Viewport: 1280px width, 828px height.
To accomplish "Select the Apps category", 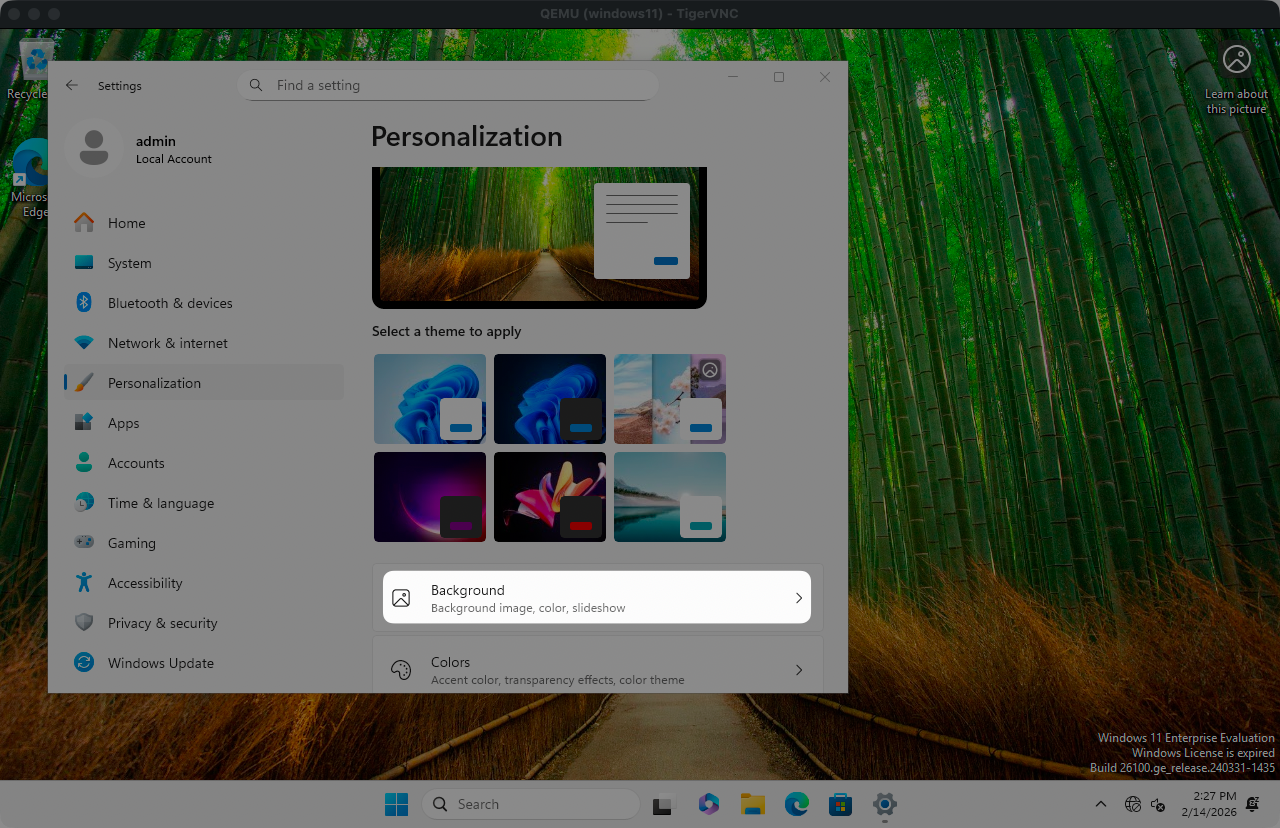I will [123, 423].
